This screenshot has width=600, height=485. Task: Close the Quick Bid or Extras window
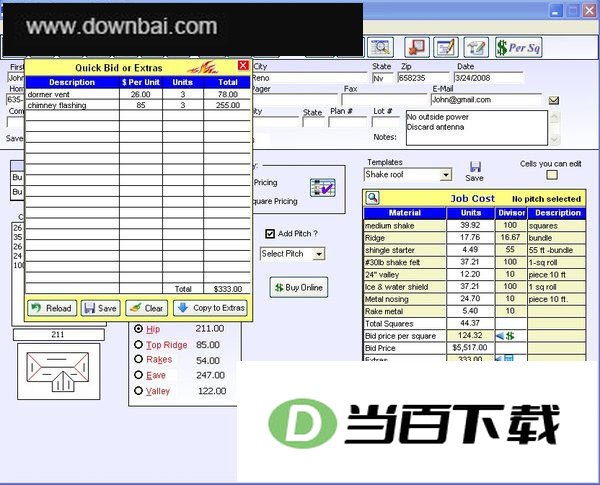pyautogui.click(x=243, y=65)
